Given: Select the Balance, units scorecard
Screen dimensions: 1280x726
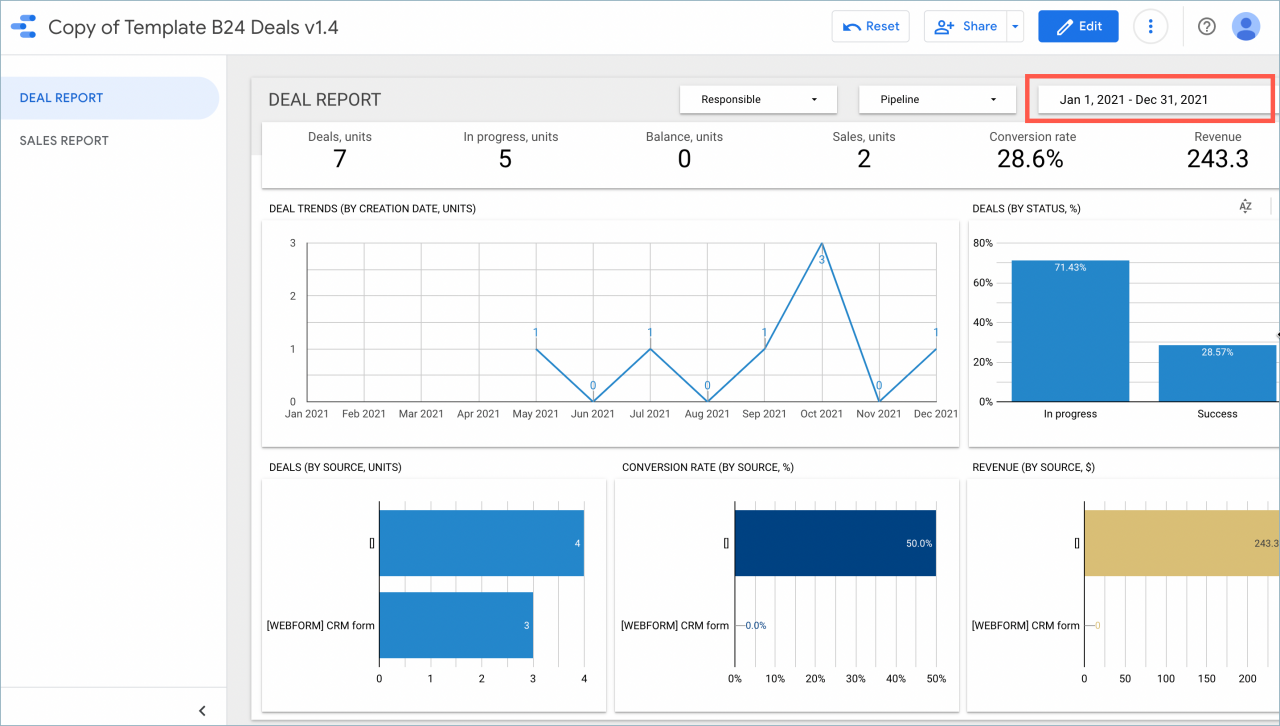Looking at the screenshot, I should pyautogui.click(x=684, y=149).
